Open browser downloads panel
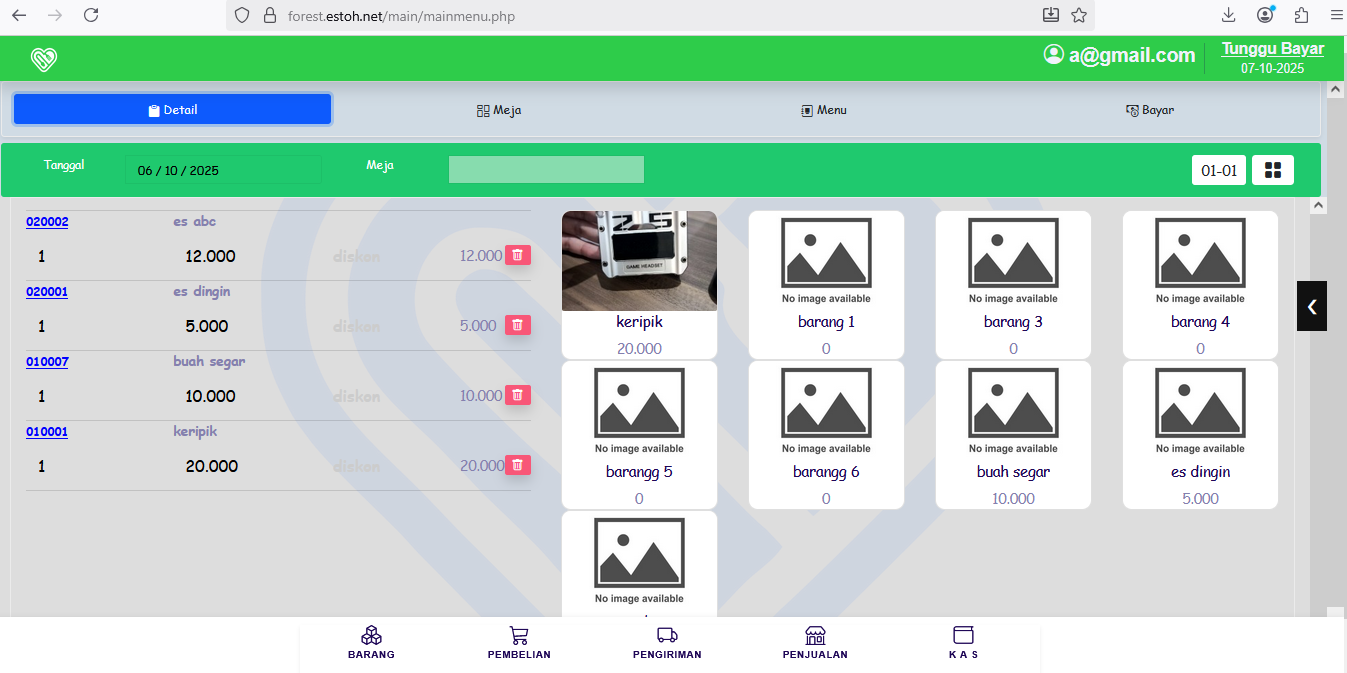This screenshot has width=1347, height=673. [x=1229, y=15]
